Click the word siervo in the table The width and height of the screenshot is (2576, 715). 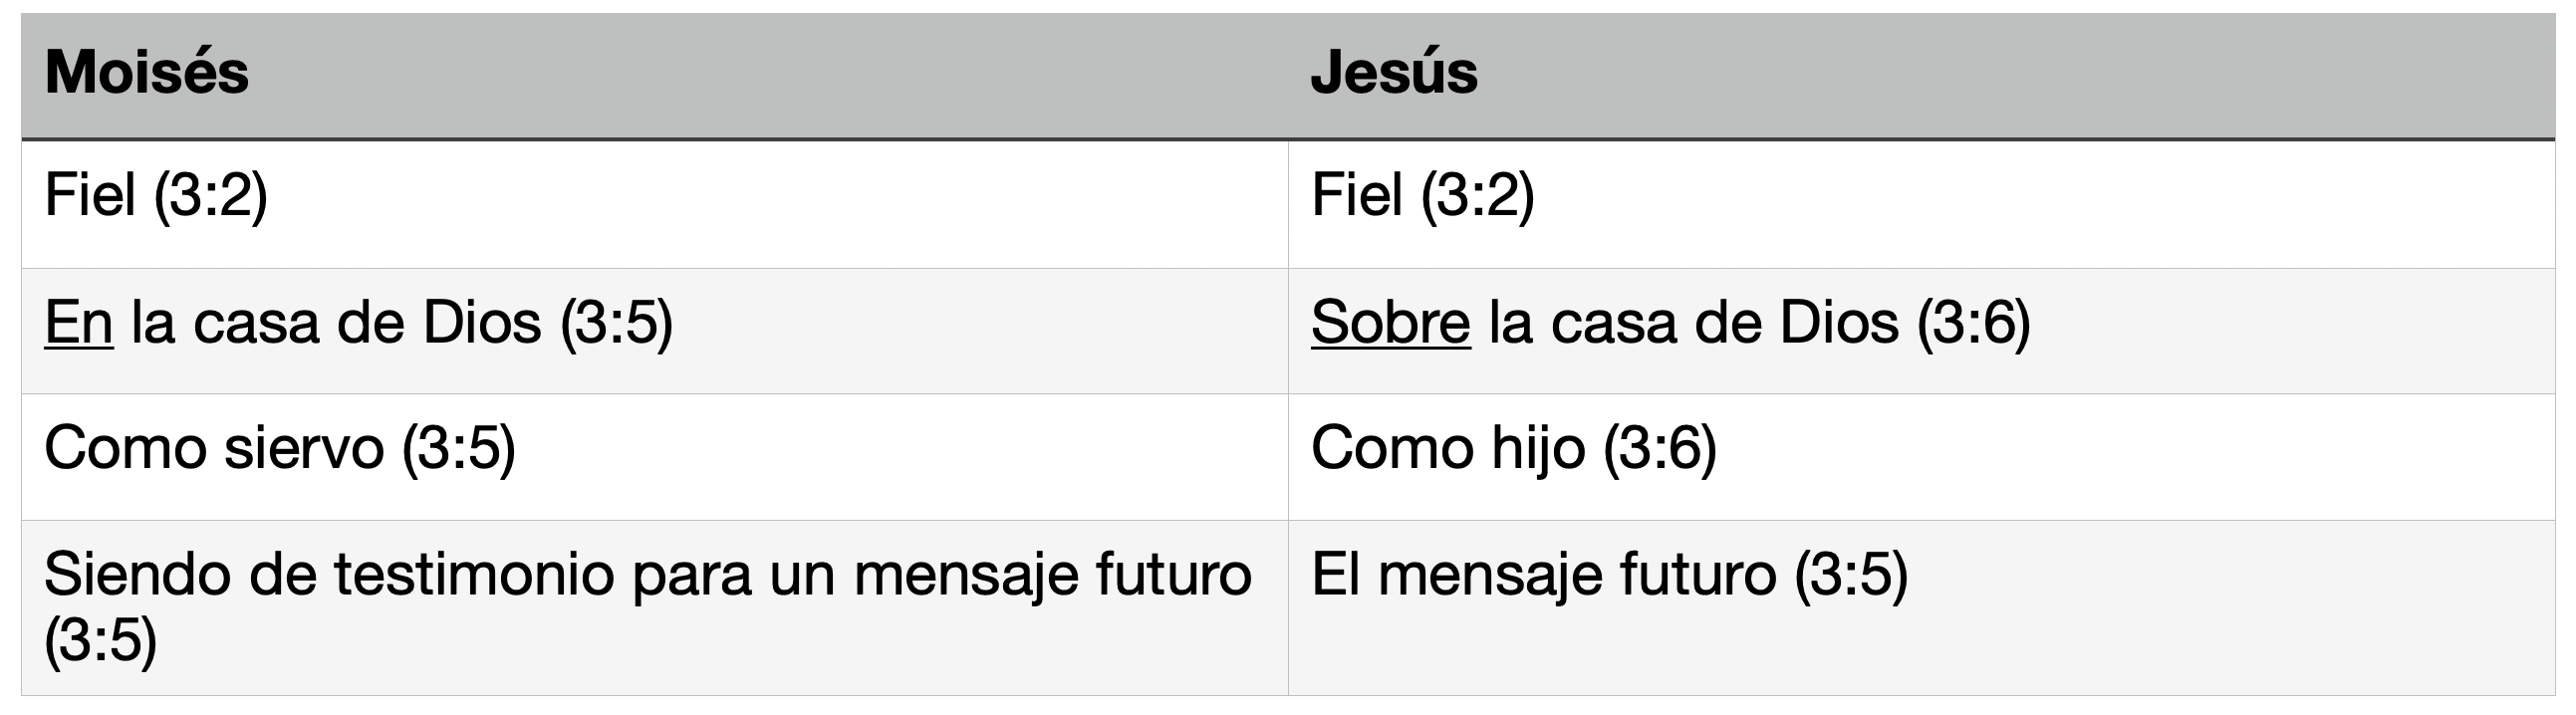305,448
